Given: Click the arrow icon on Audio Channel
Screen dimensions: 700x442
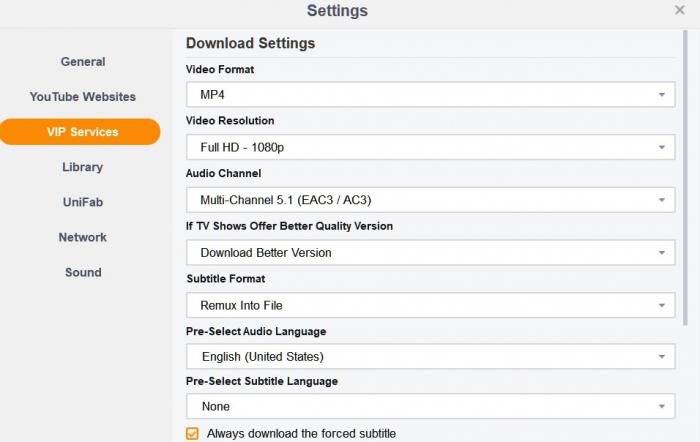Looking at the screenshot, I should click(x=661, y=200).
